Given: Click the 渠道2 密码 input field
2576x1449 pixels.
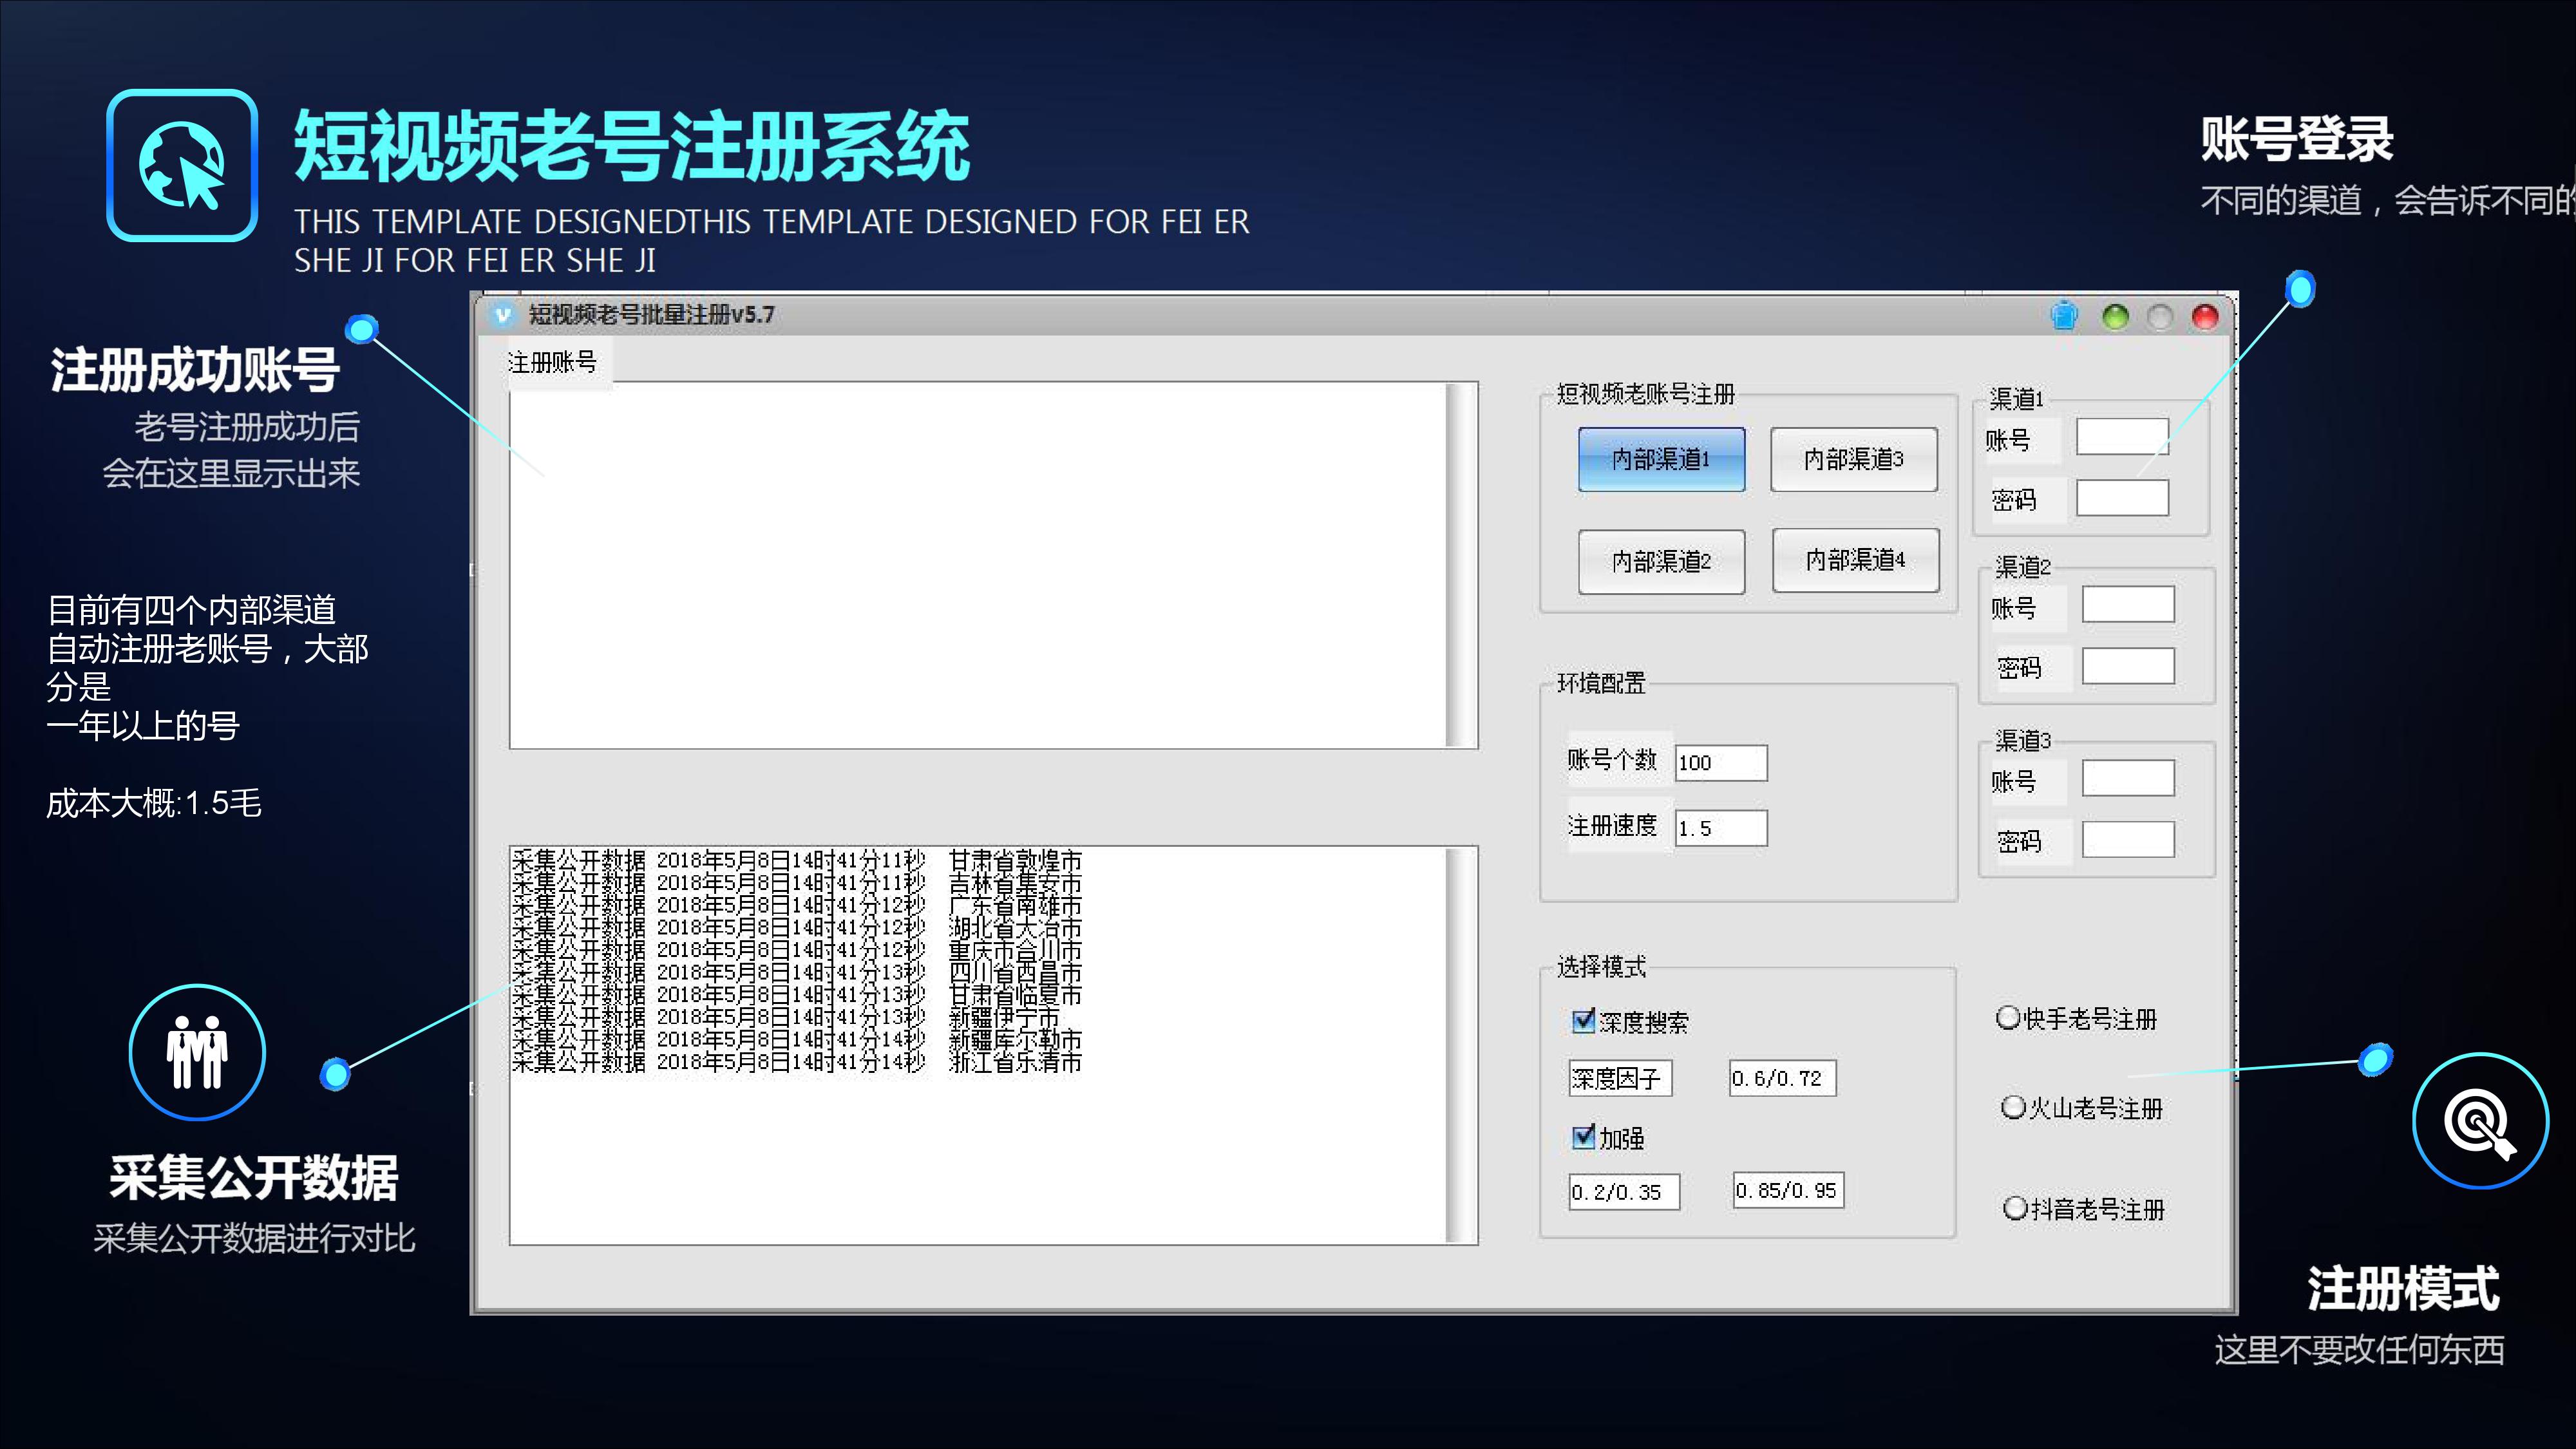Looking at the screenshot, I should click(x=2128, y=666).
